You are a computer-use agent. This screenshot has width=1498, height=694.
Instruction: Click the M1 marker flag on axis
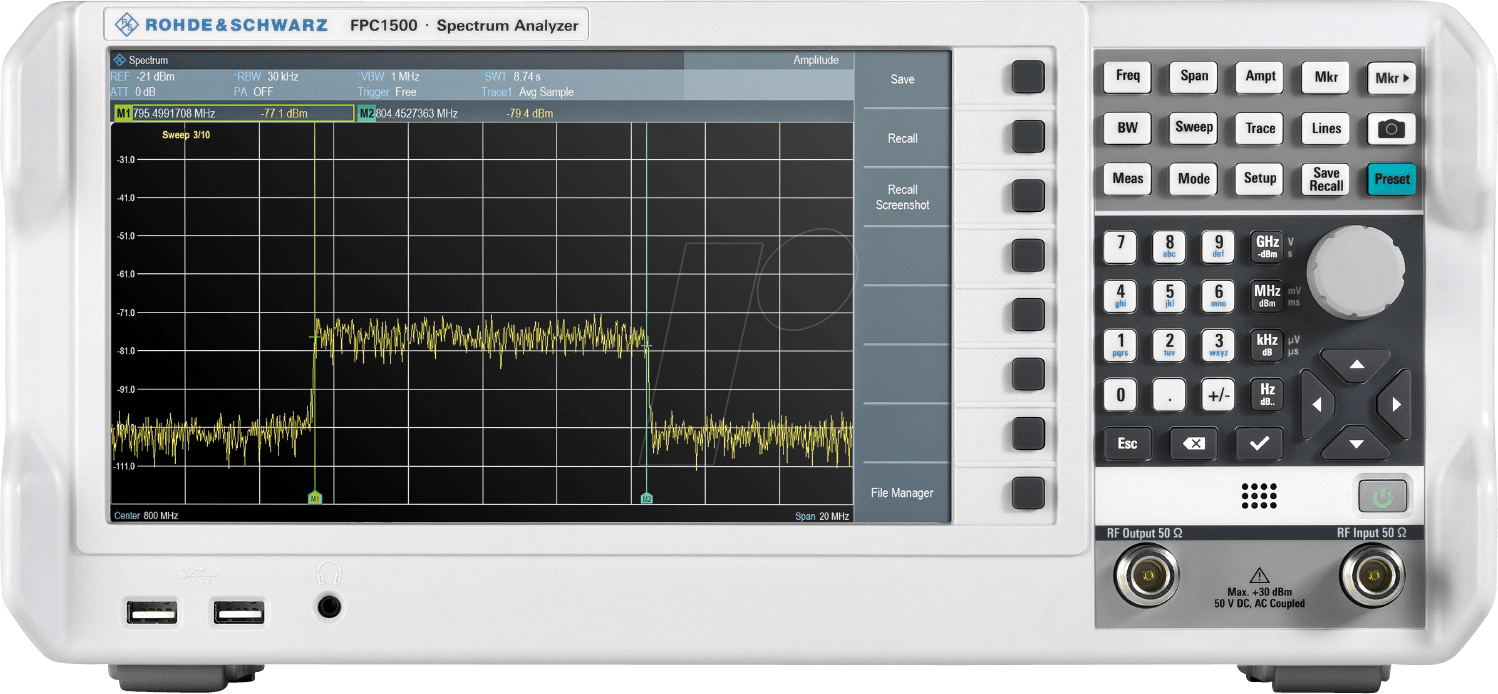coord(315,497)
